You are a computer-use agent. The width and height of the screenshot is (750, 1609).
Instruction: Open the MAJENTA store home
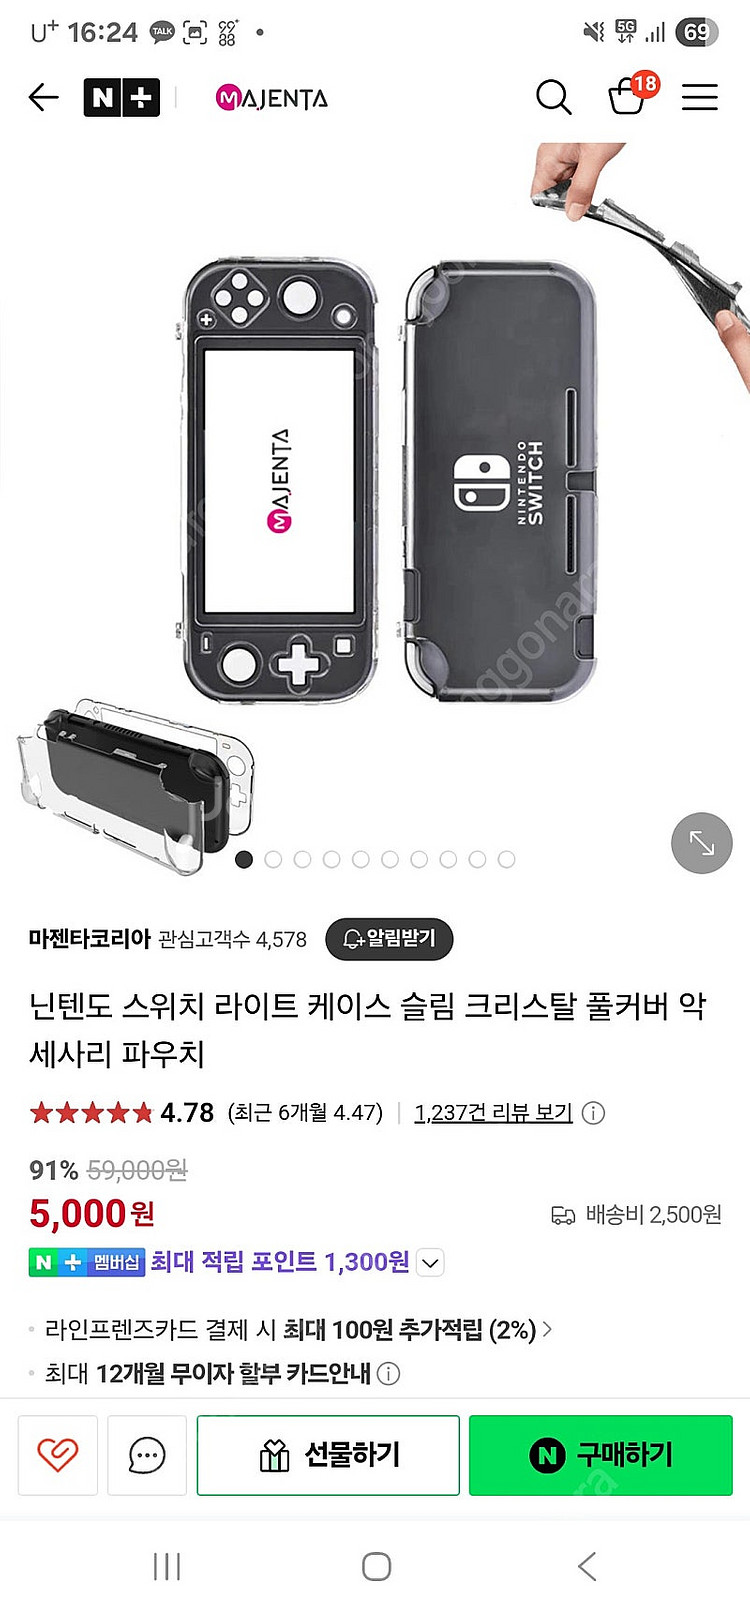(x=272, y=98)
